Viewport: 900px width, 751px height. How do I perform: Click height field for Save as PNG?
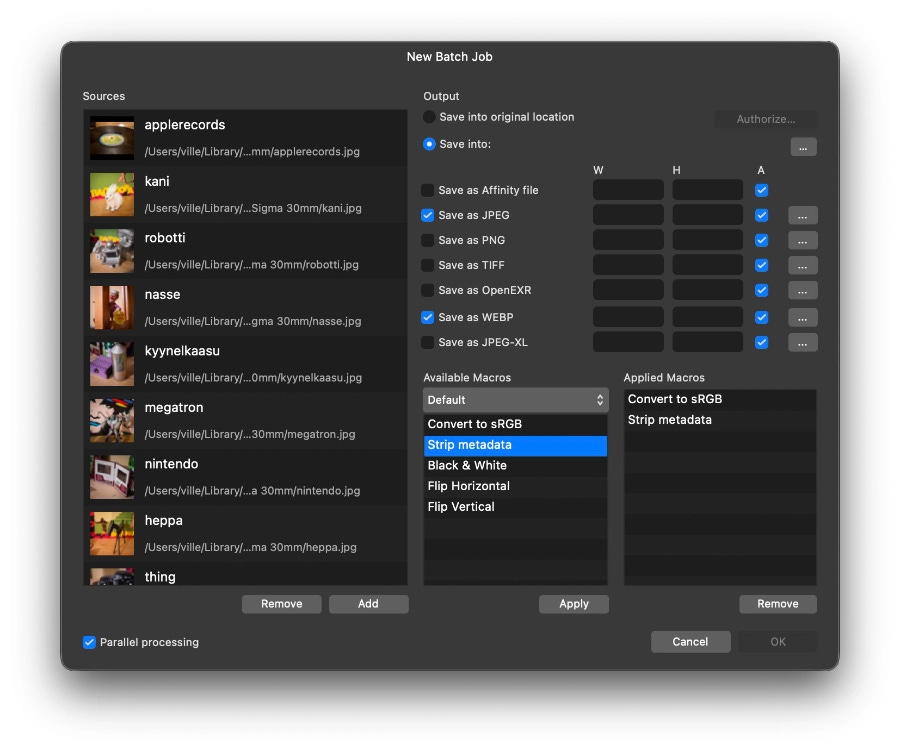707,240
